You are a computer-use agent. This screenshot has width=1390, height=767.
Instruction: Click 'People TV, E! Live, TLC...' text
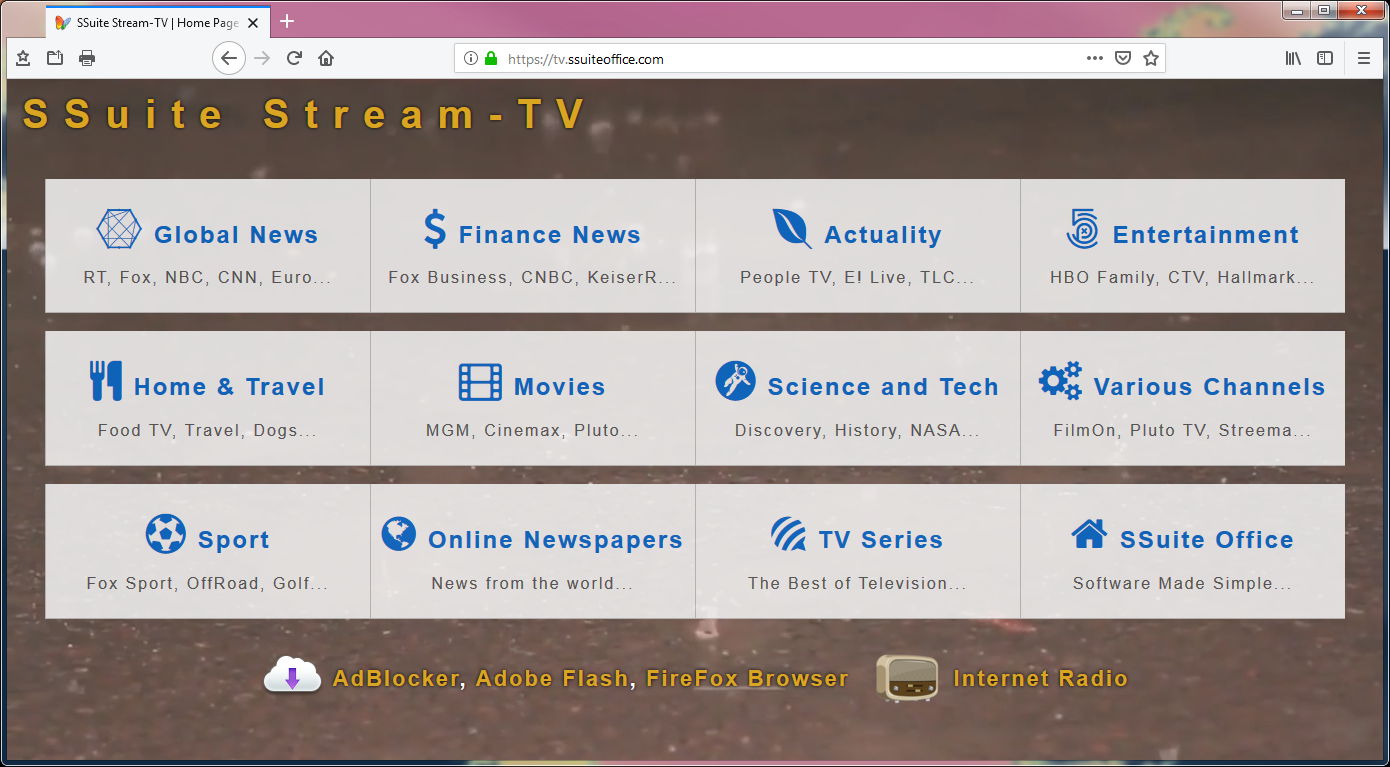[x=857, y=277]
